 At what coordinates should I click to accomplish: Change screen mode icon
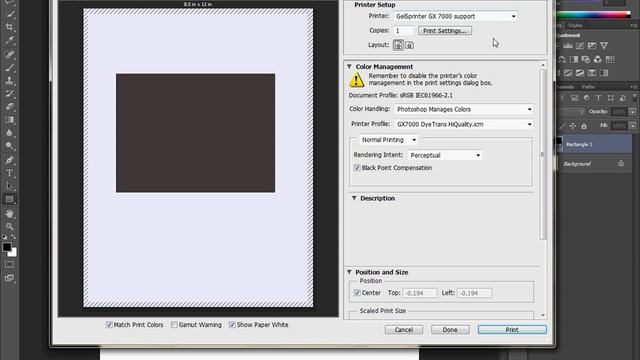coord(9,278)
